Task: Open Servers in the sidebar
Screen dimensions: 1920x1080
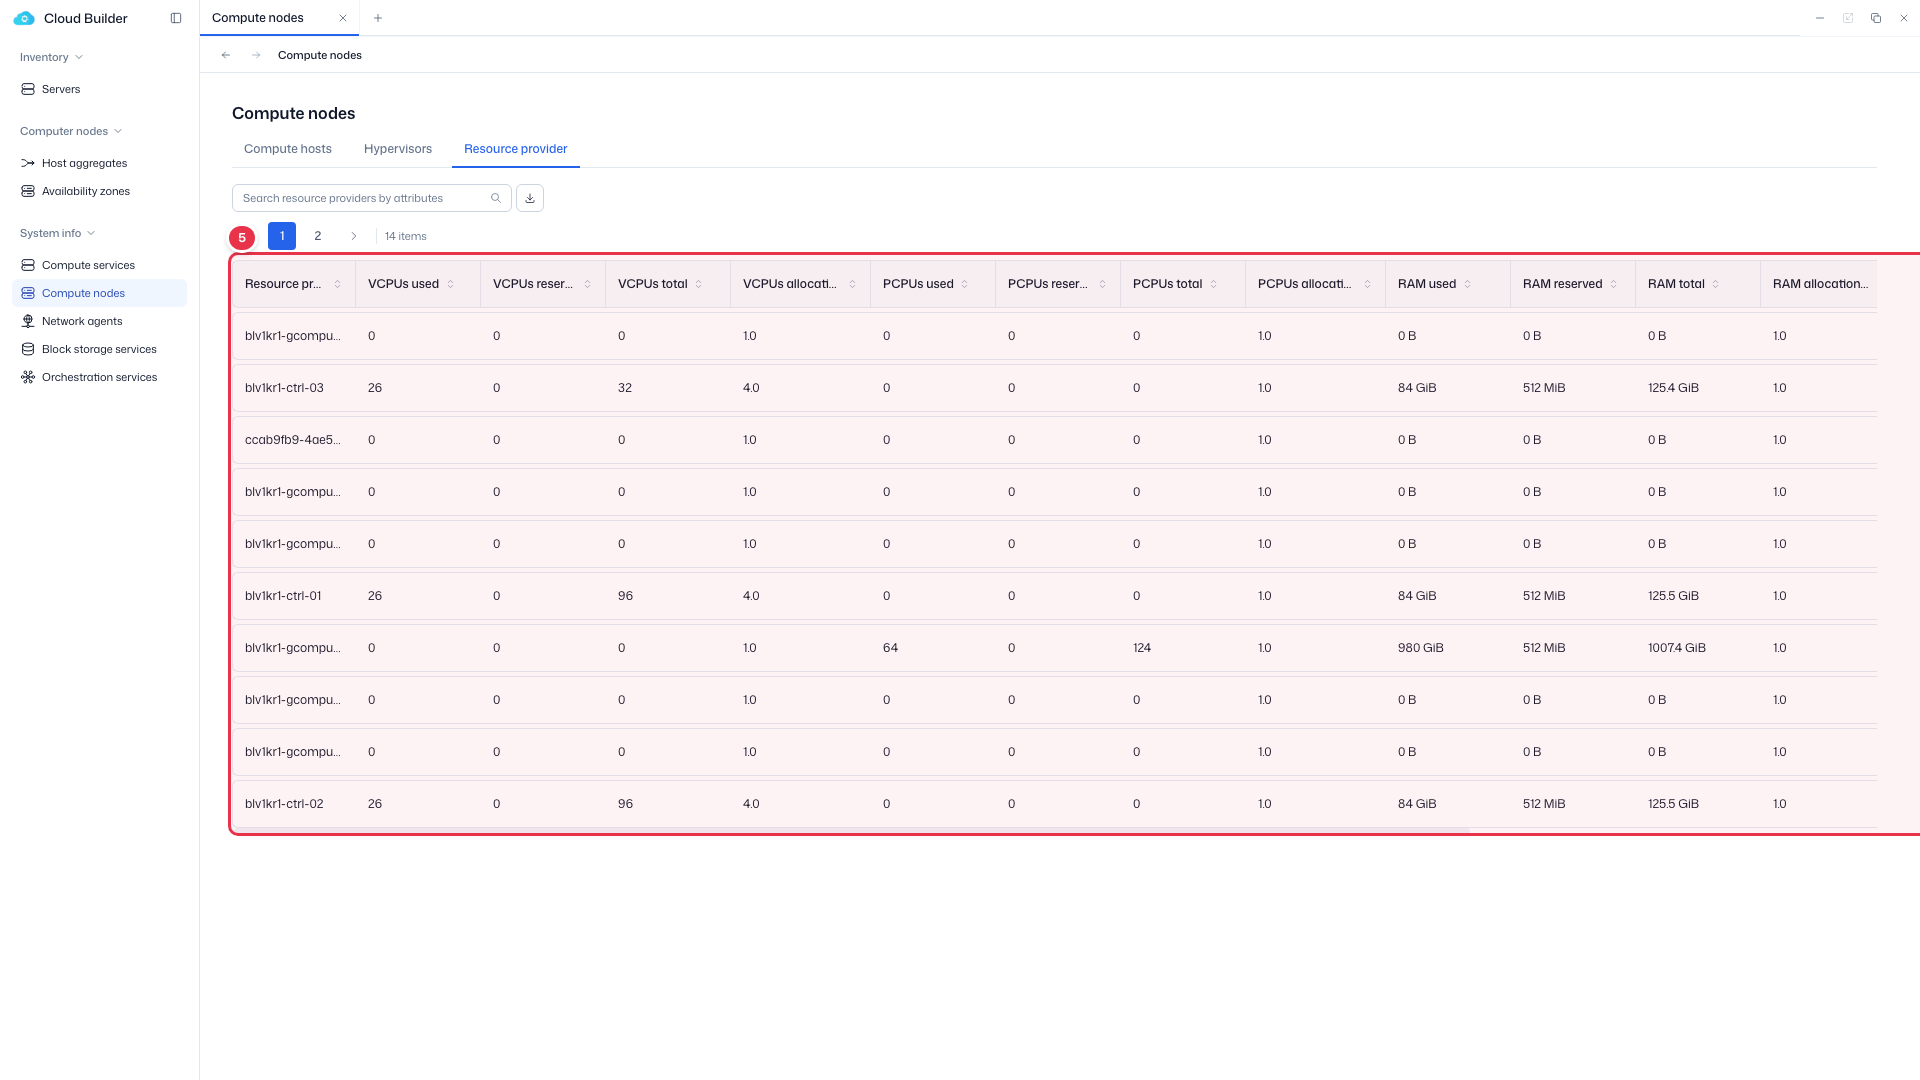Action: tap(99, 89)
